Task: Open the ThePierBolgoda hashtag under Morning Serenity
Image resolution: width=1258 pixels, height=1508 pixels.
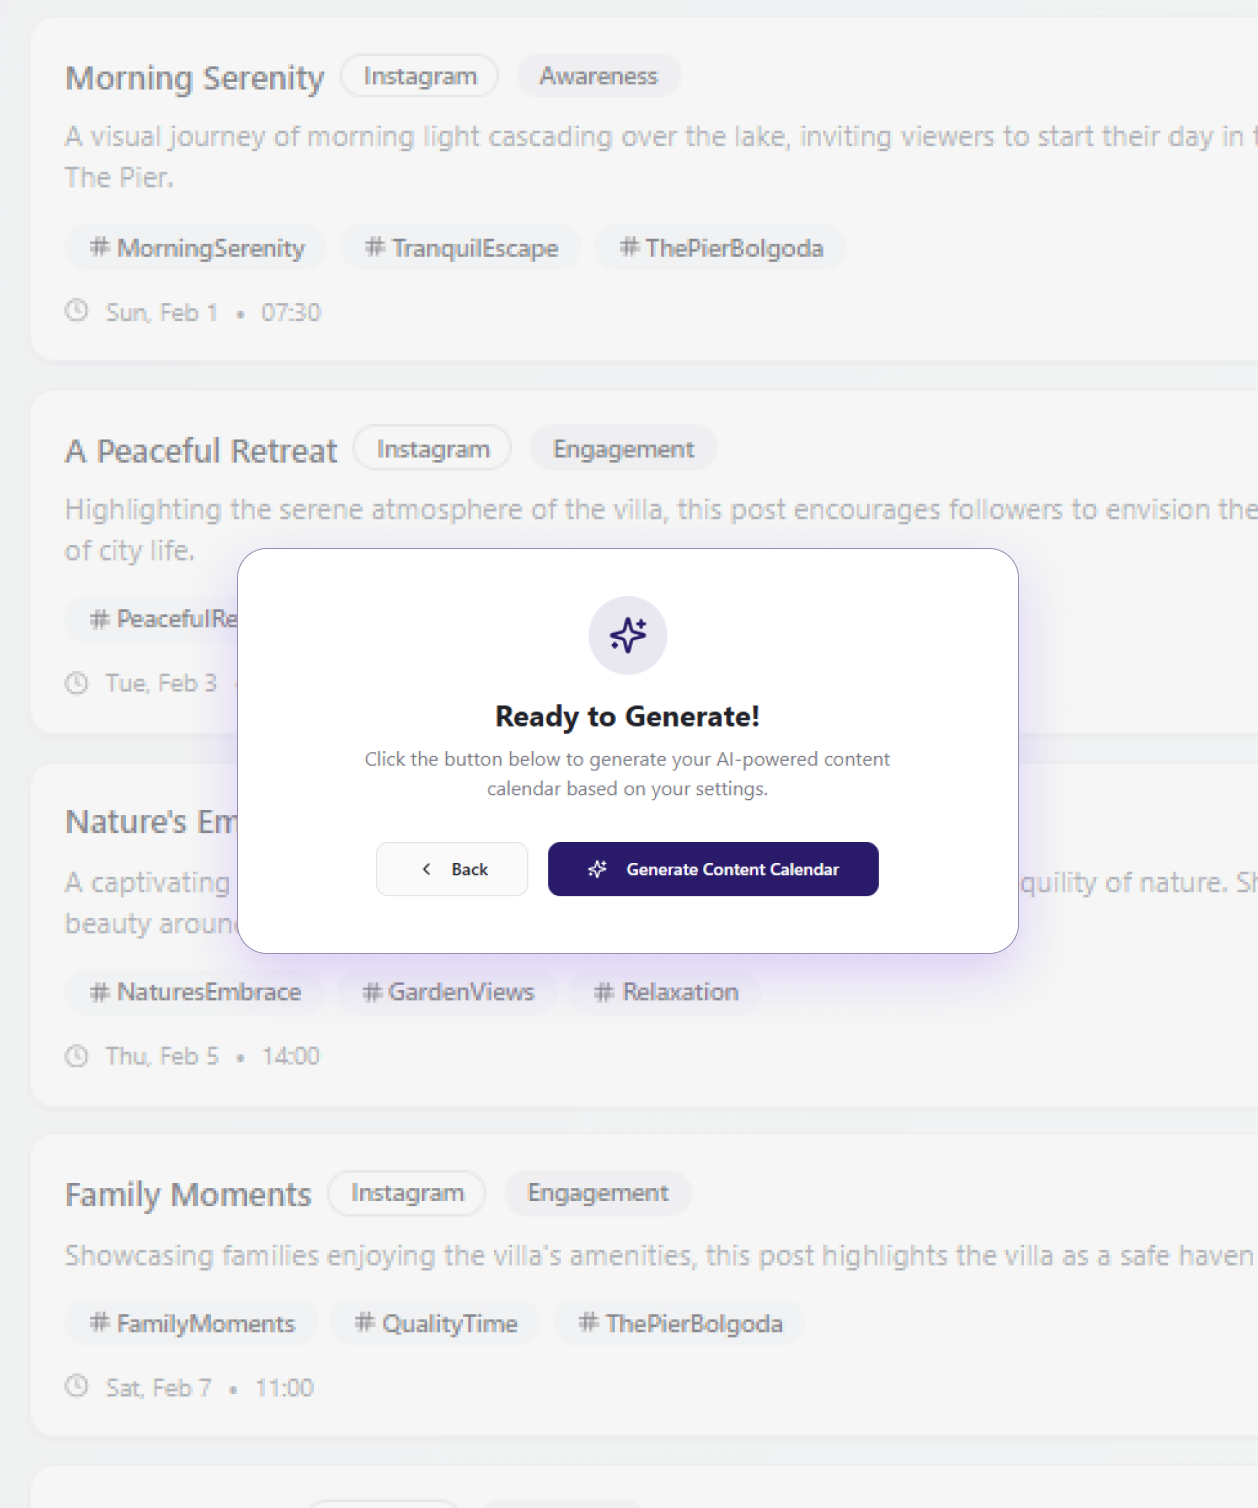Action: click(x=721, y=248)
